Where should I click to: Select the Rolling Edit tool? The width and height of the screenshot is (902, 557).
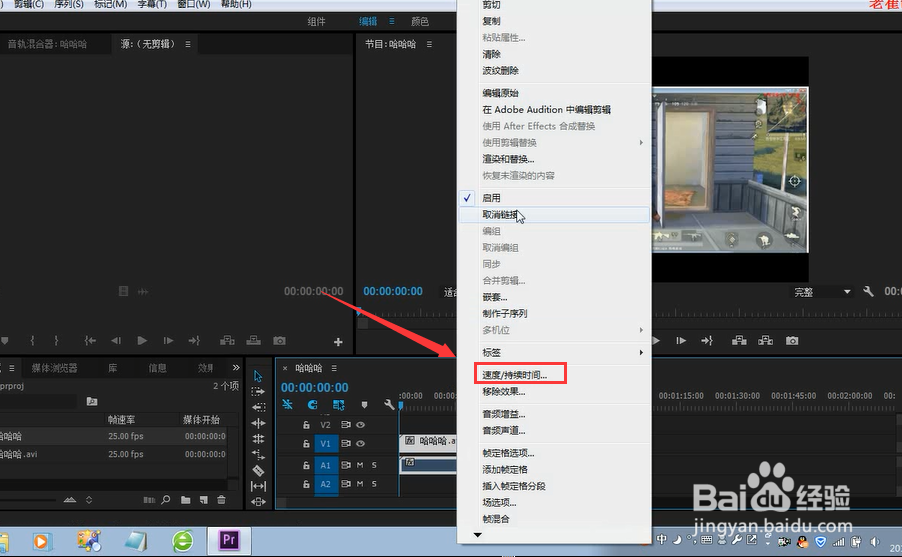click(x=258, y=438)
